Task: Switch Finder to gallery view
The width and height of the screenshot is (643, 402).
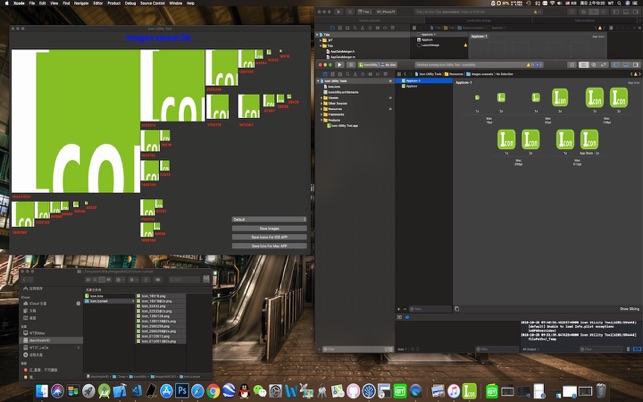Action: (x=108, y=280)
